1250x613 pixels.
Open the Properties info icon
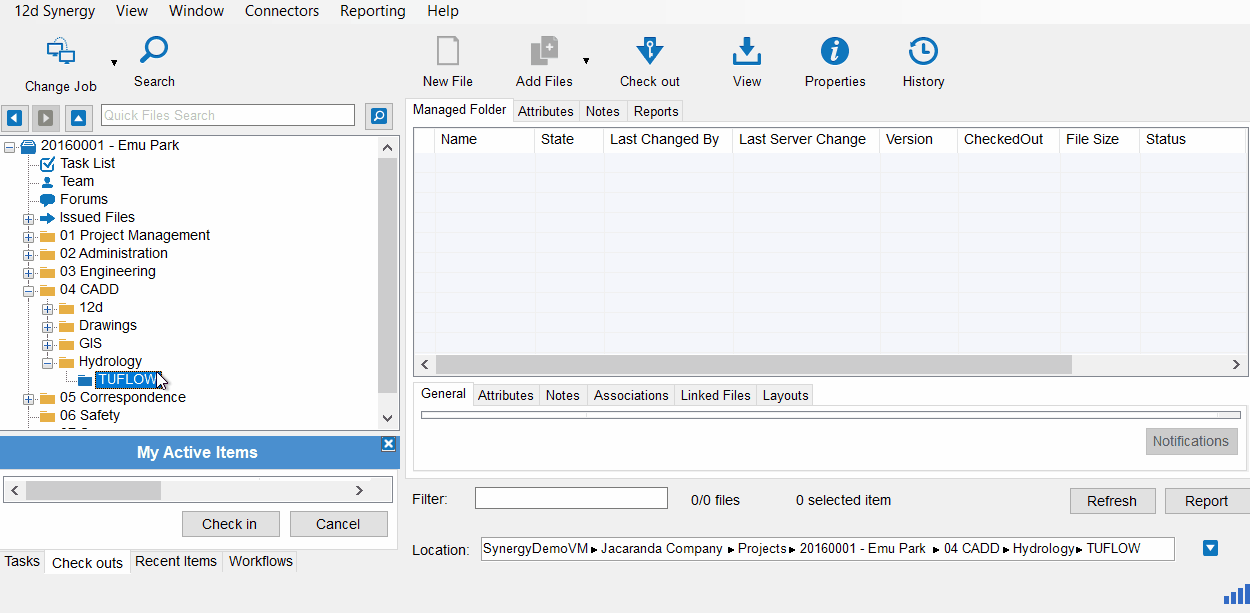[835, 52]
